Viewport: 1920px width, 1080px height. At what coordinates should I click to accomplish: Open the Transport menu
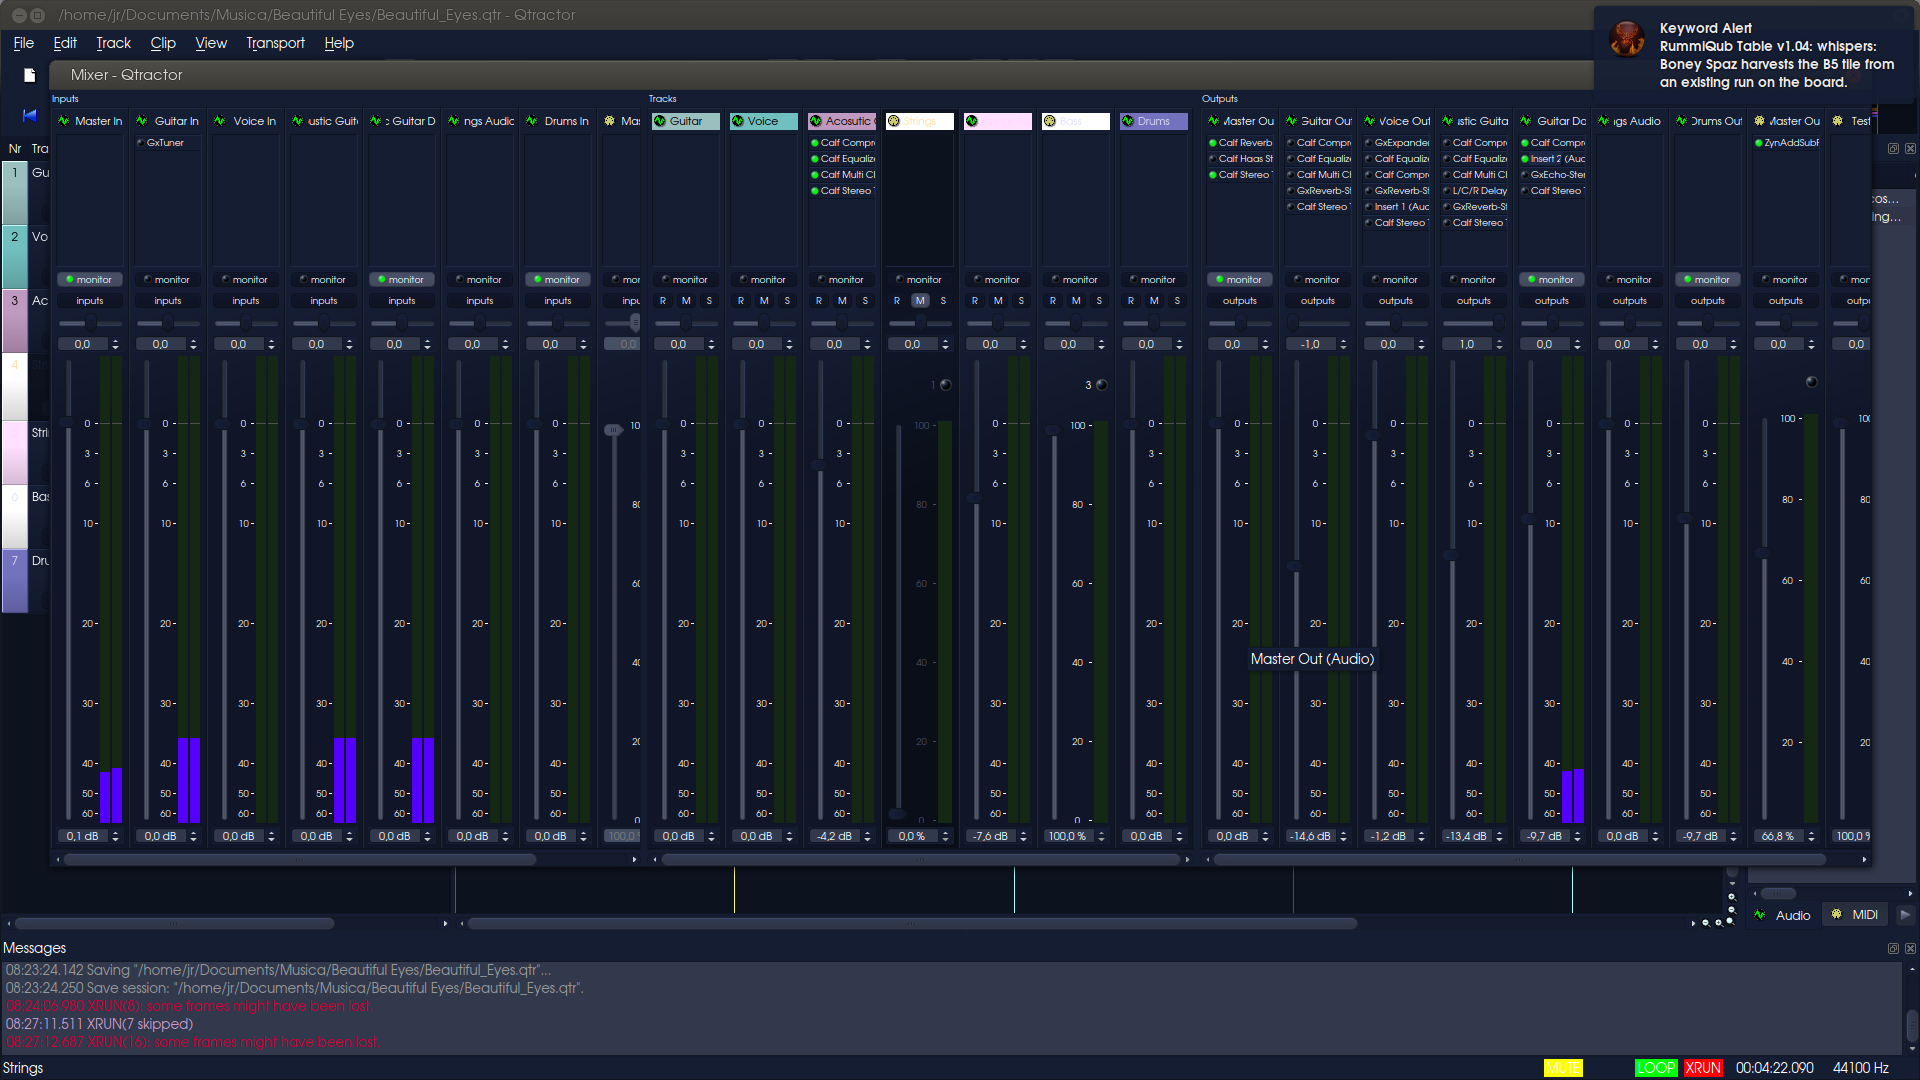[276, 43]
